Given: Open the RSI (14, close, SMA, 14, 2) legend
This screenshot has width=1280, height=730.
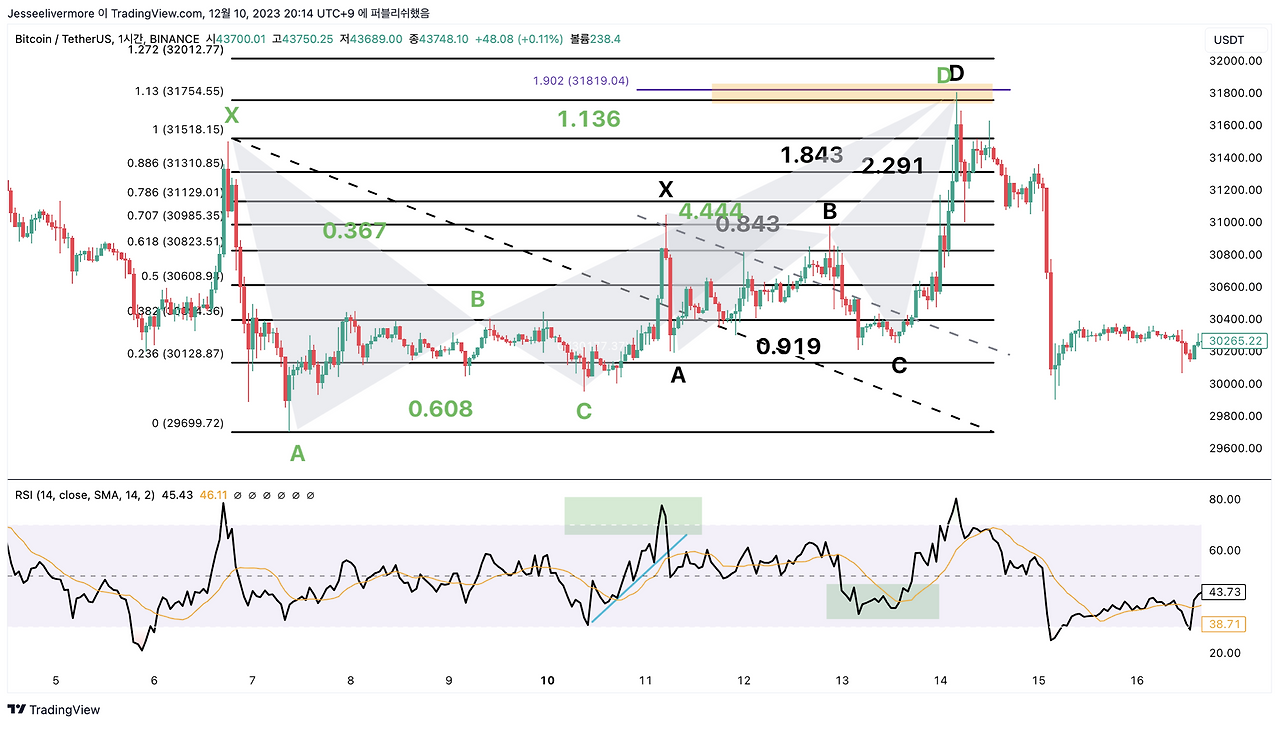Looking at the screenshot, I should (84, 495).
